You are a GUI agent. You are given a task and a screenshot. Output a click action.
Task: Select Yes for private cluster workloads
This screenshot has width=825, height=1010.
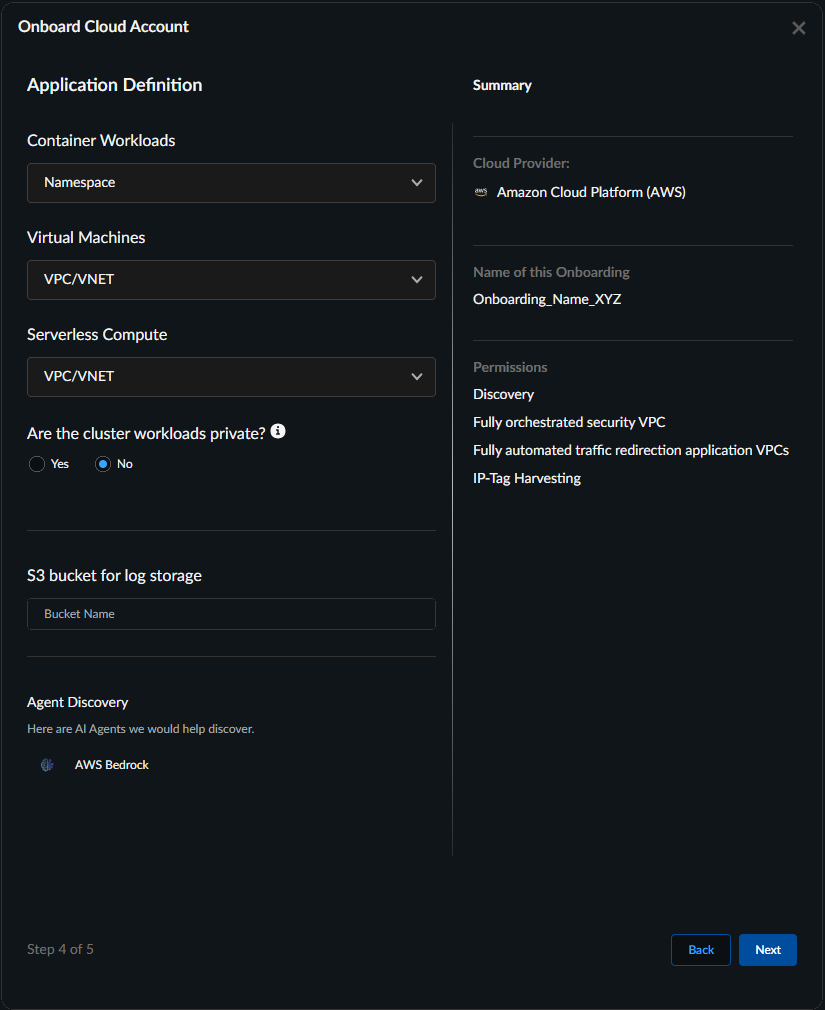[x=37, y=464]
